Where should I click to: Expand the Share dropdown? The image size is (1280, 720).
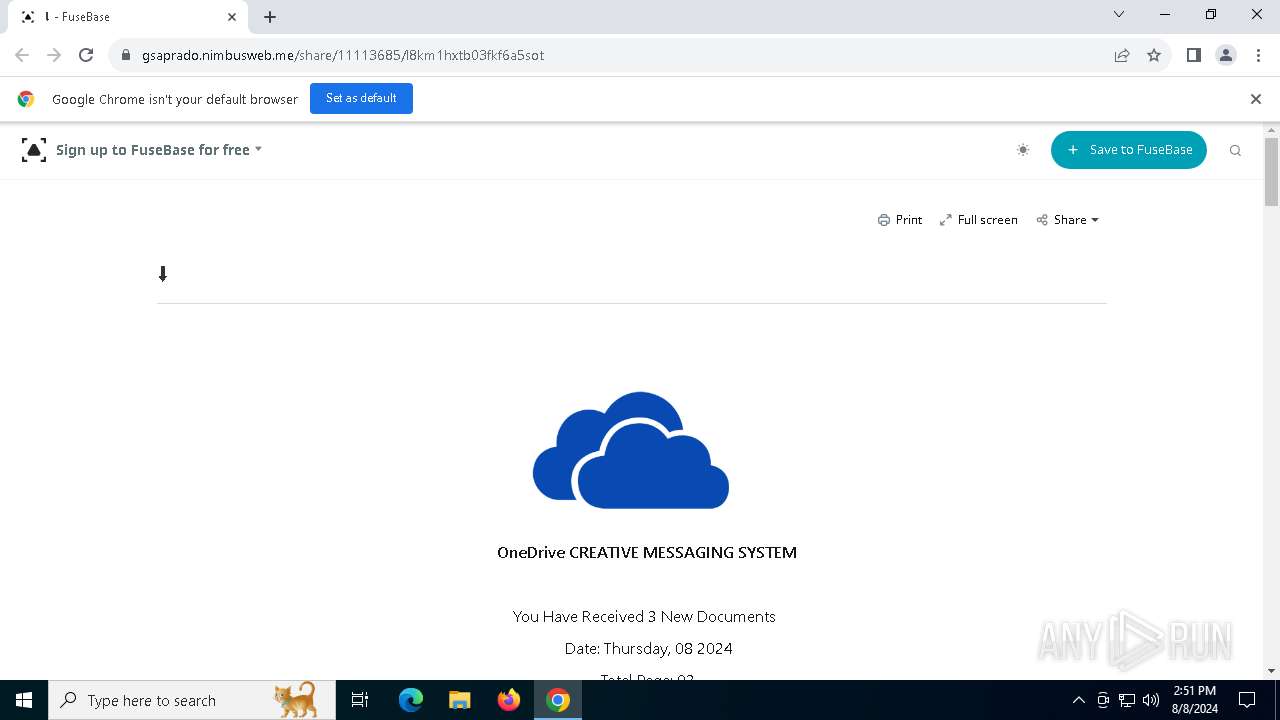(x=1068, y=220)
